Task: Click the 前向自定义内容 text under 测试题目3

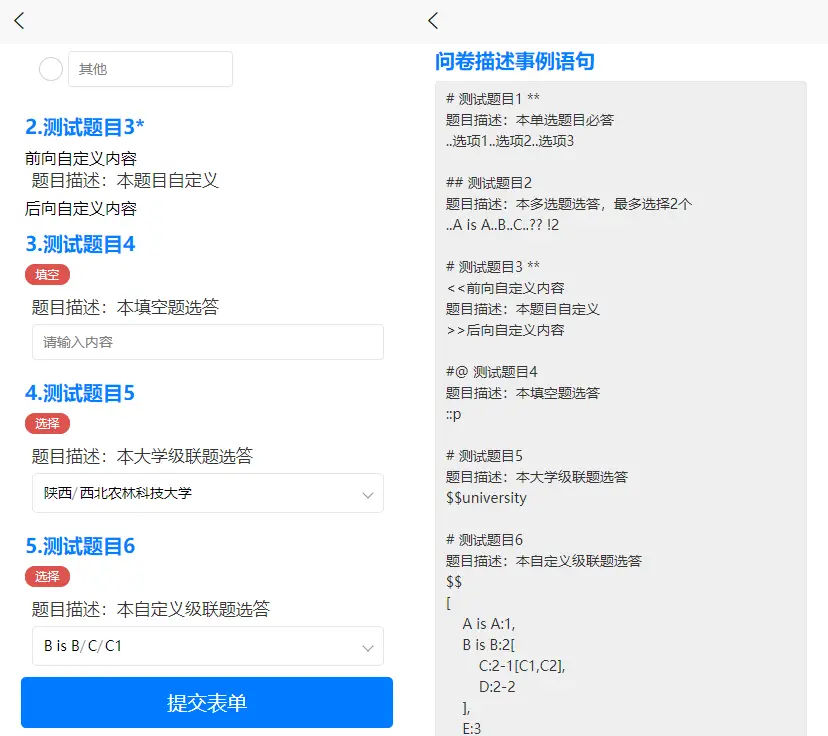Action: click(81, 158)
